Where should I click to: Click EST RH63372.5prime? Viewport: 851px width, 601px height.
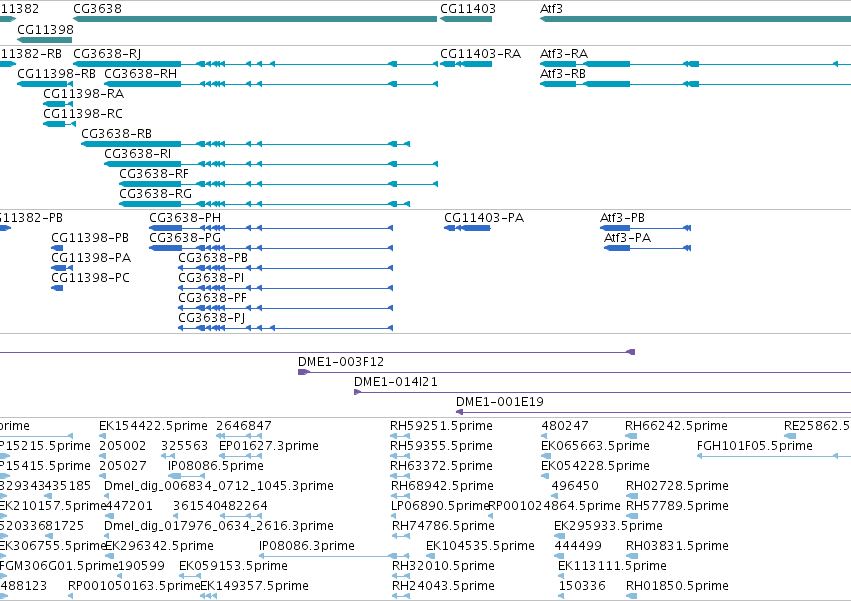[x=441, y=466]
